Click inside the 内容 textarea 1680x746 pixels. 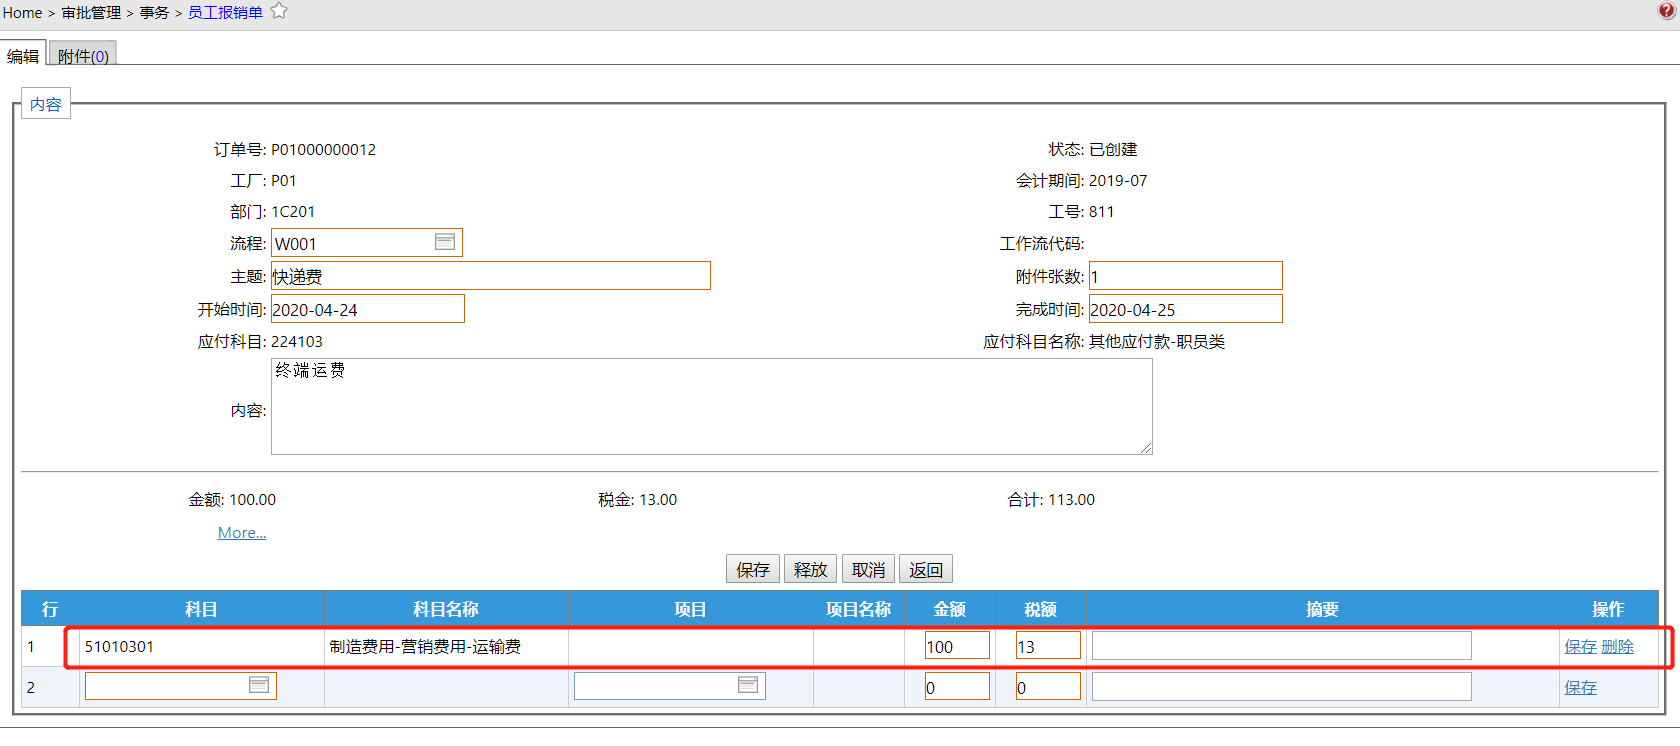point(712,407)
